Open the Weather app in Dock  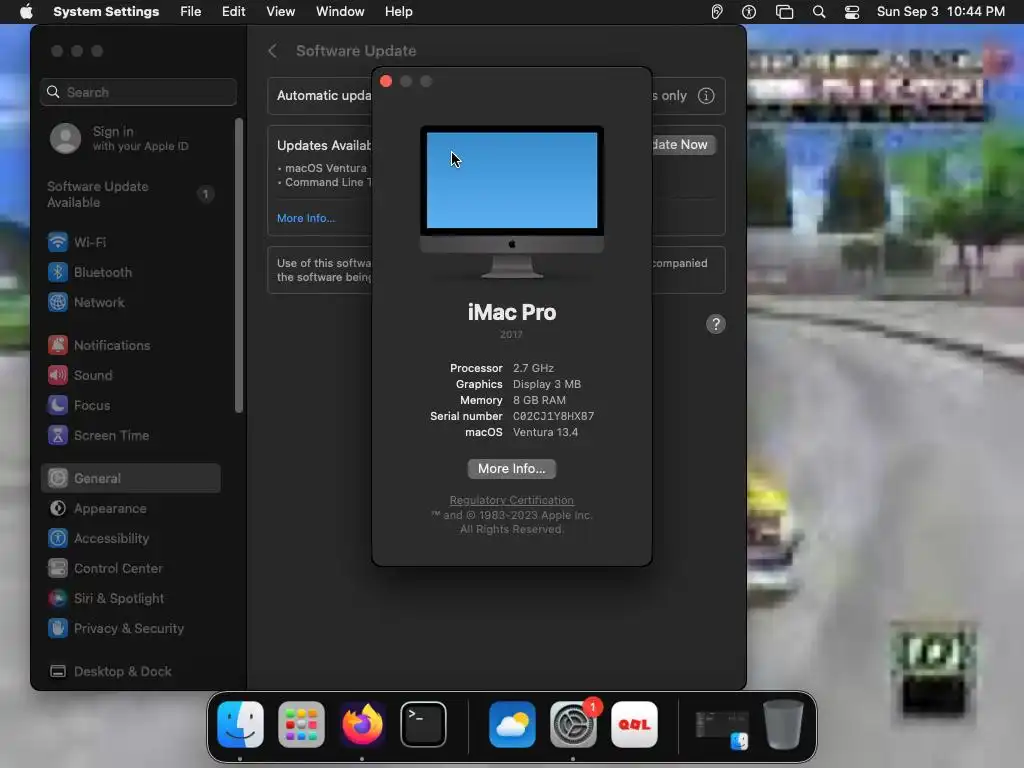pyautogui.click(x=512, y=724)
